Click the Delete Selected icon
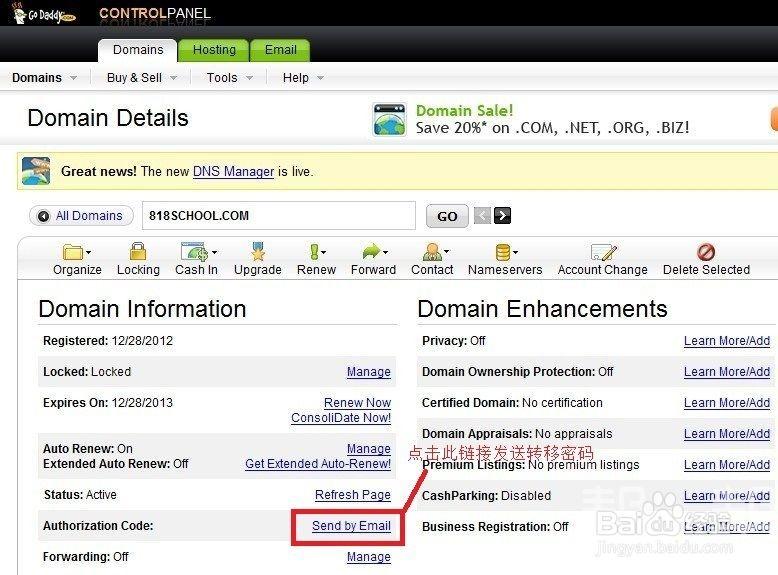Viewport: 778px width, 575px height. tap(706, 253)
